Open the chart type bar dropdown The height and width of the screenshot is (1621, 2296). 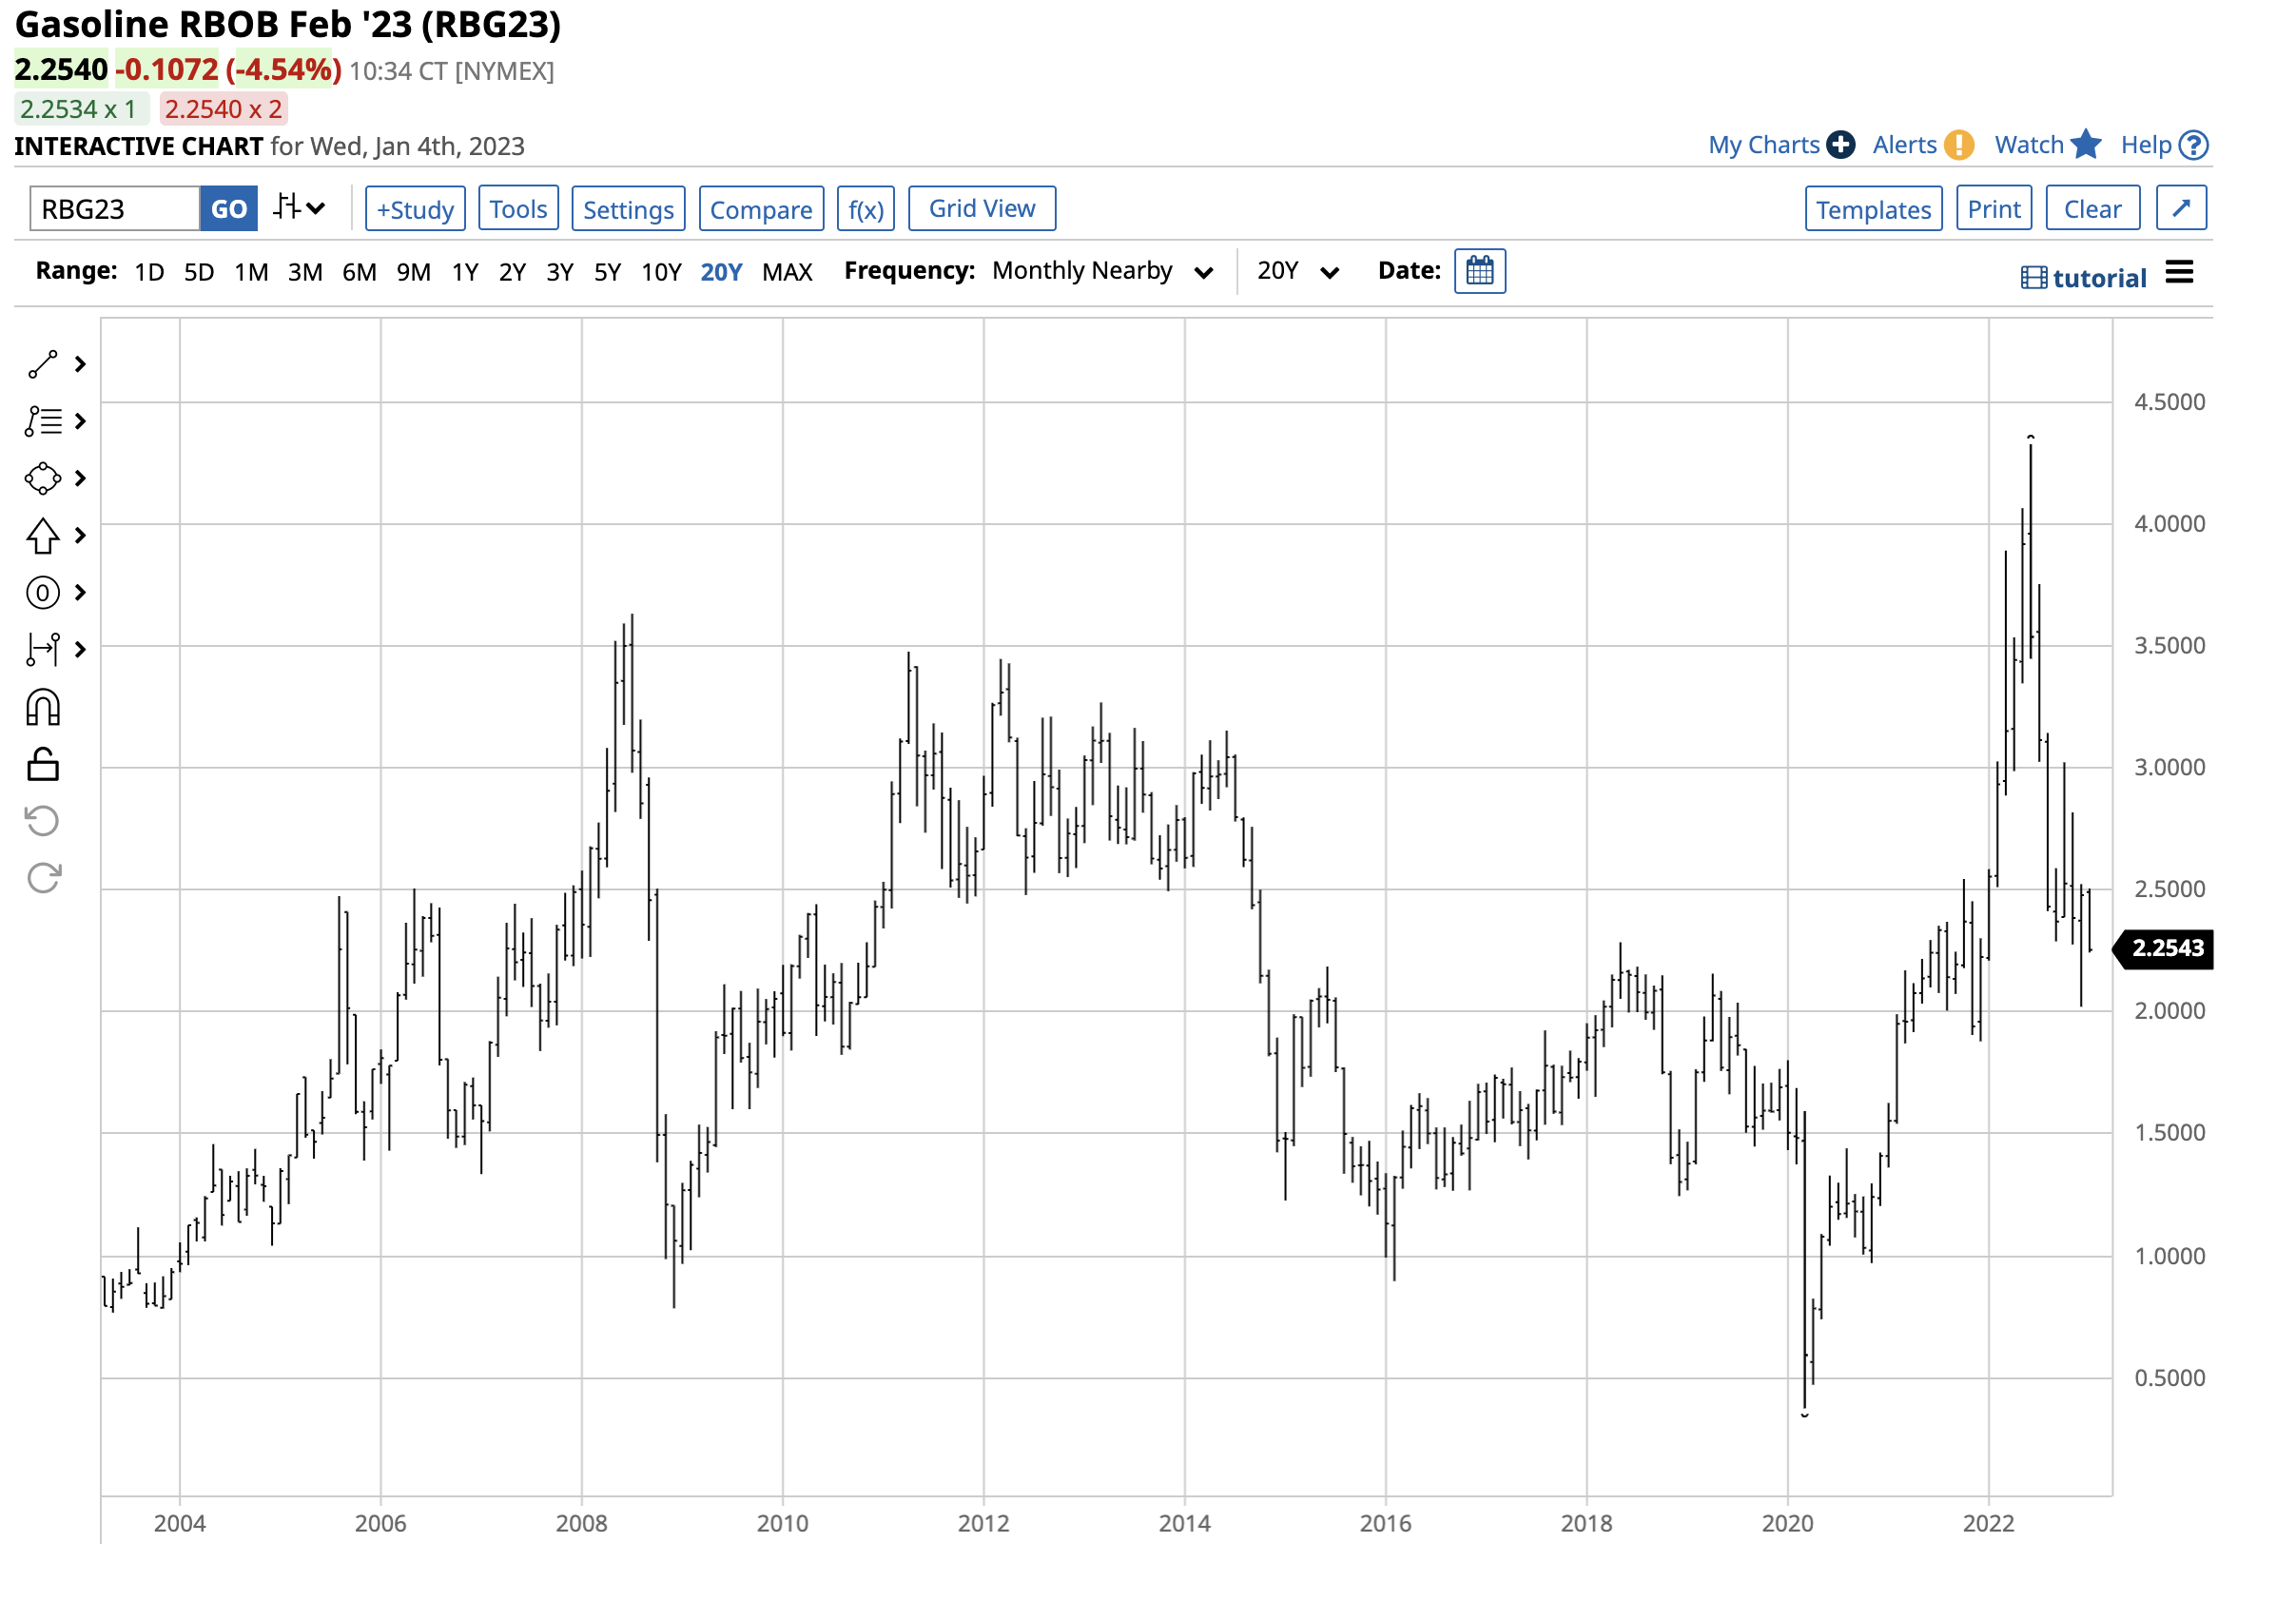tap(299, 209)
